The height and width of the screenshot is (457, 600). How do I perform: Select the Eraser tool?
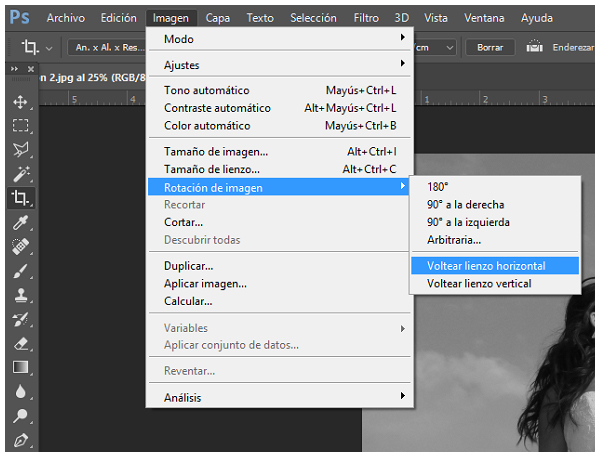coord(19,343)
